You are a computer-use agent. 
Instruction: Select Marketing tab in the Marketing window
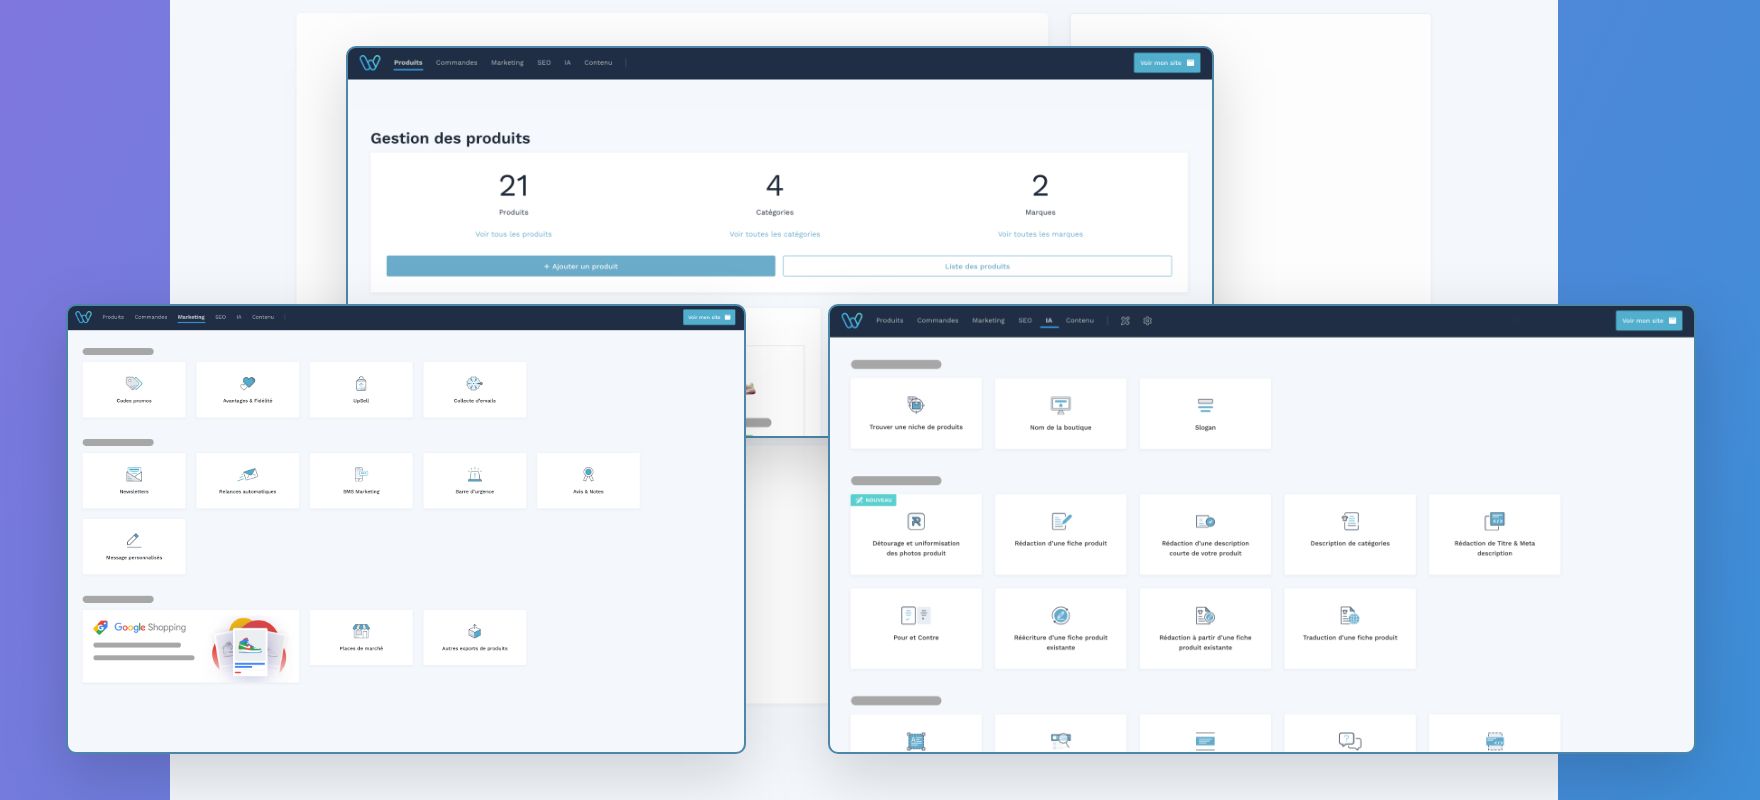coord(191,317)
